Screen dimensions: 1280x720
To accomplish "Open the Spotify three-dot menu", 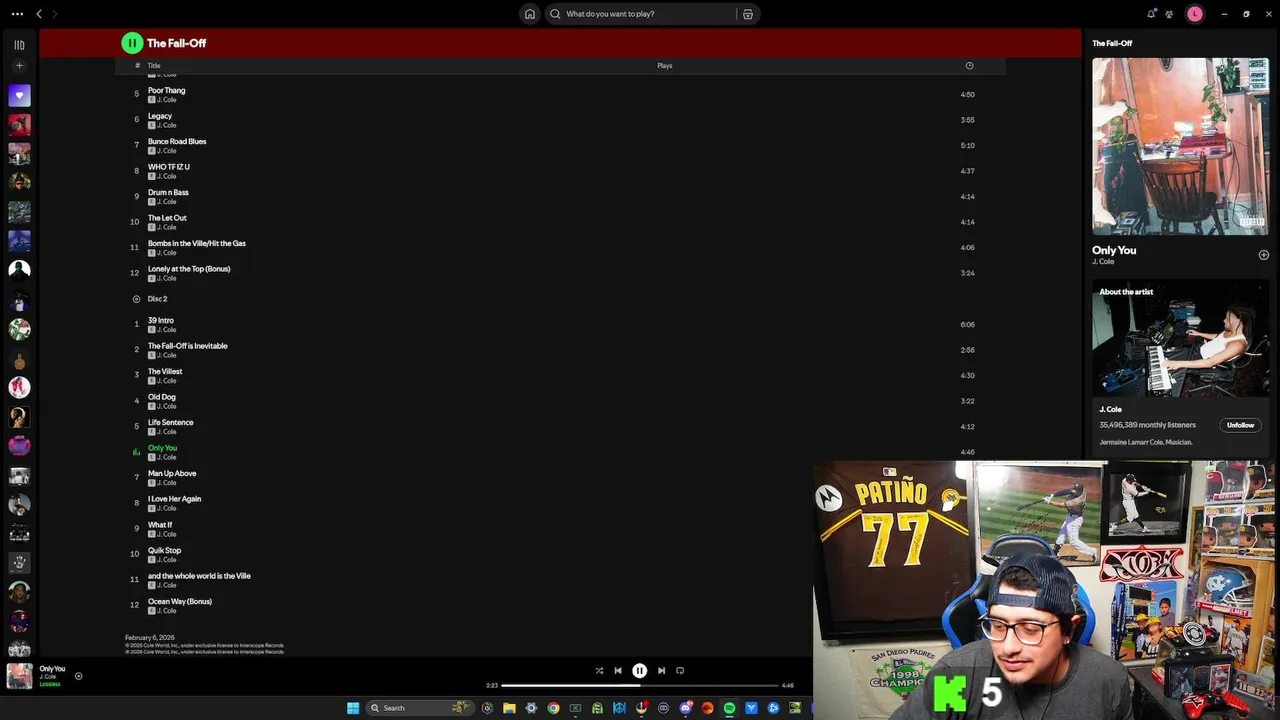I will click(x=17, y=14).
